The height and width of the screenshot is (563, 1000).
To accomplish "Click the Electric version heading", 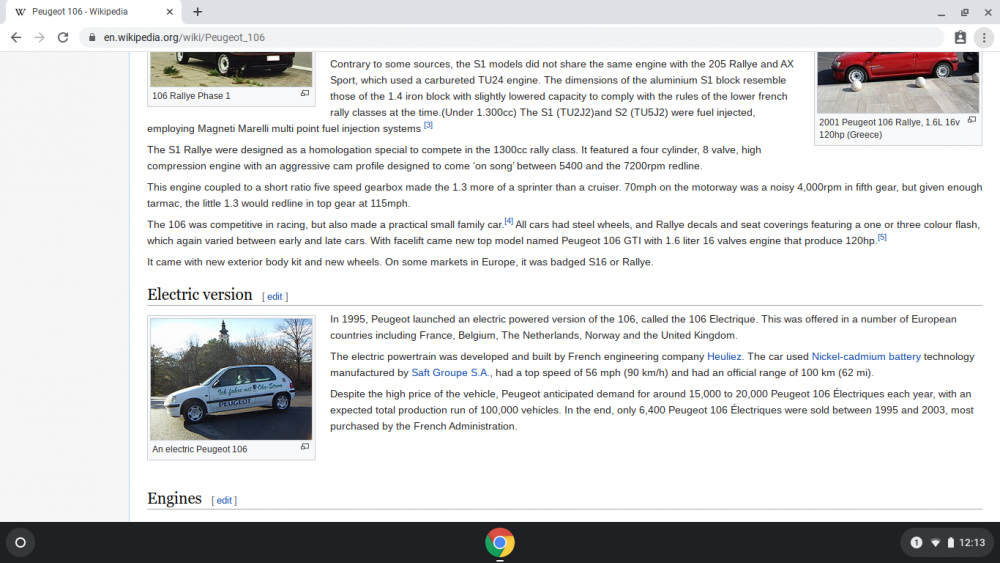I will (200, 295).
